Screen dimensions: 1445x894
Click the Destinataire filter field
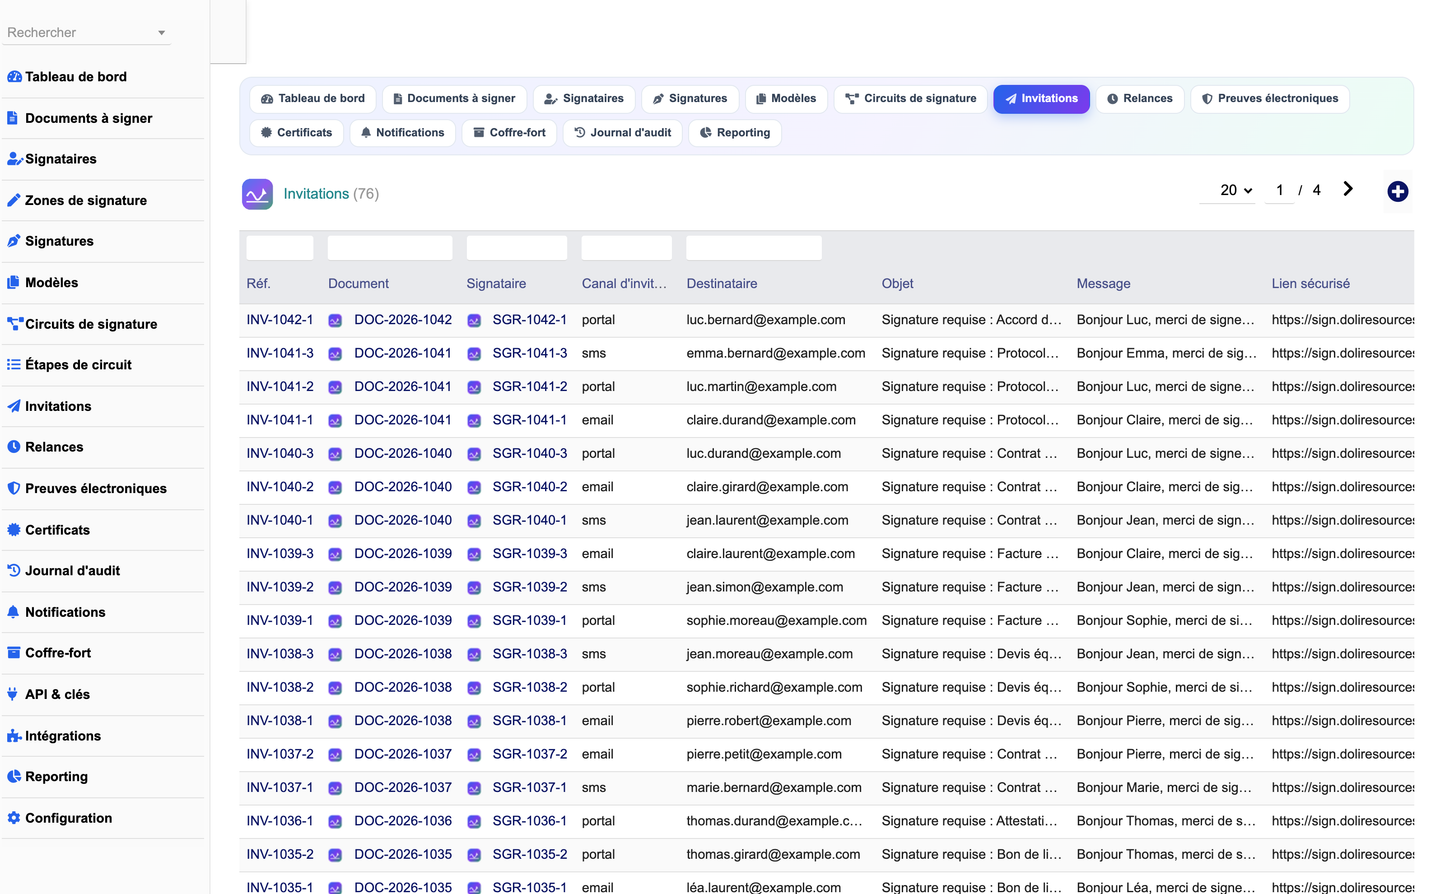754,248
